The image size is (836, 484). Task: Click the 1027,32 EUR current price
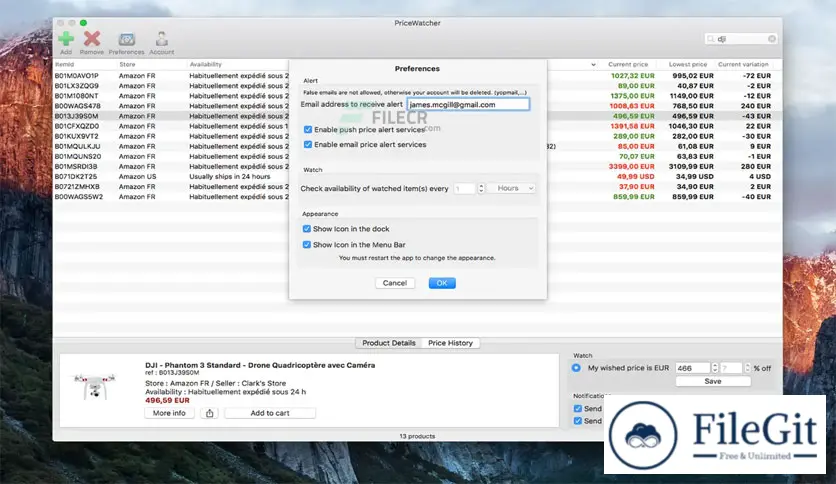pyautogui.click(x=632, y=76)
